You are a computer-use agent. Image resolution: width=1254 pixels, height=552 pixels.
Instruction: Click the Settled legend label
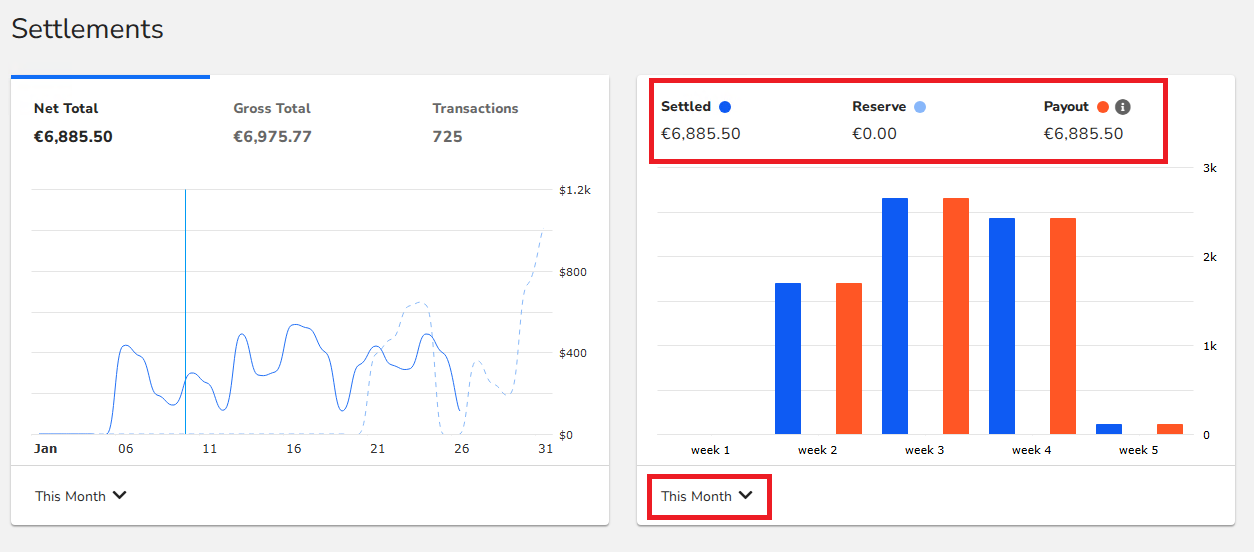tap(686, 107)
